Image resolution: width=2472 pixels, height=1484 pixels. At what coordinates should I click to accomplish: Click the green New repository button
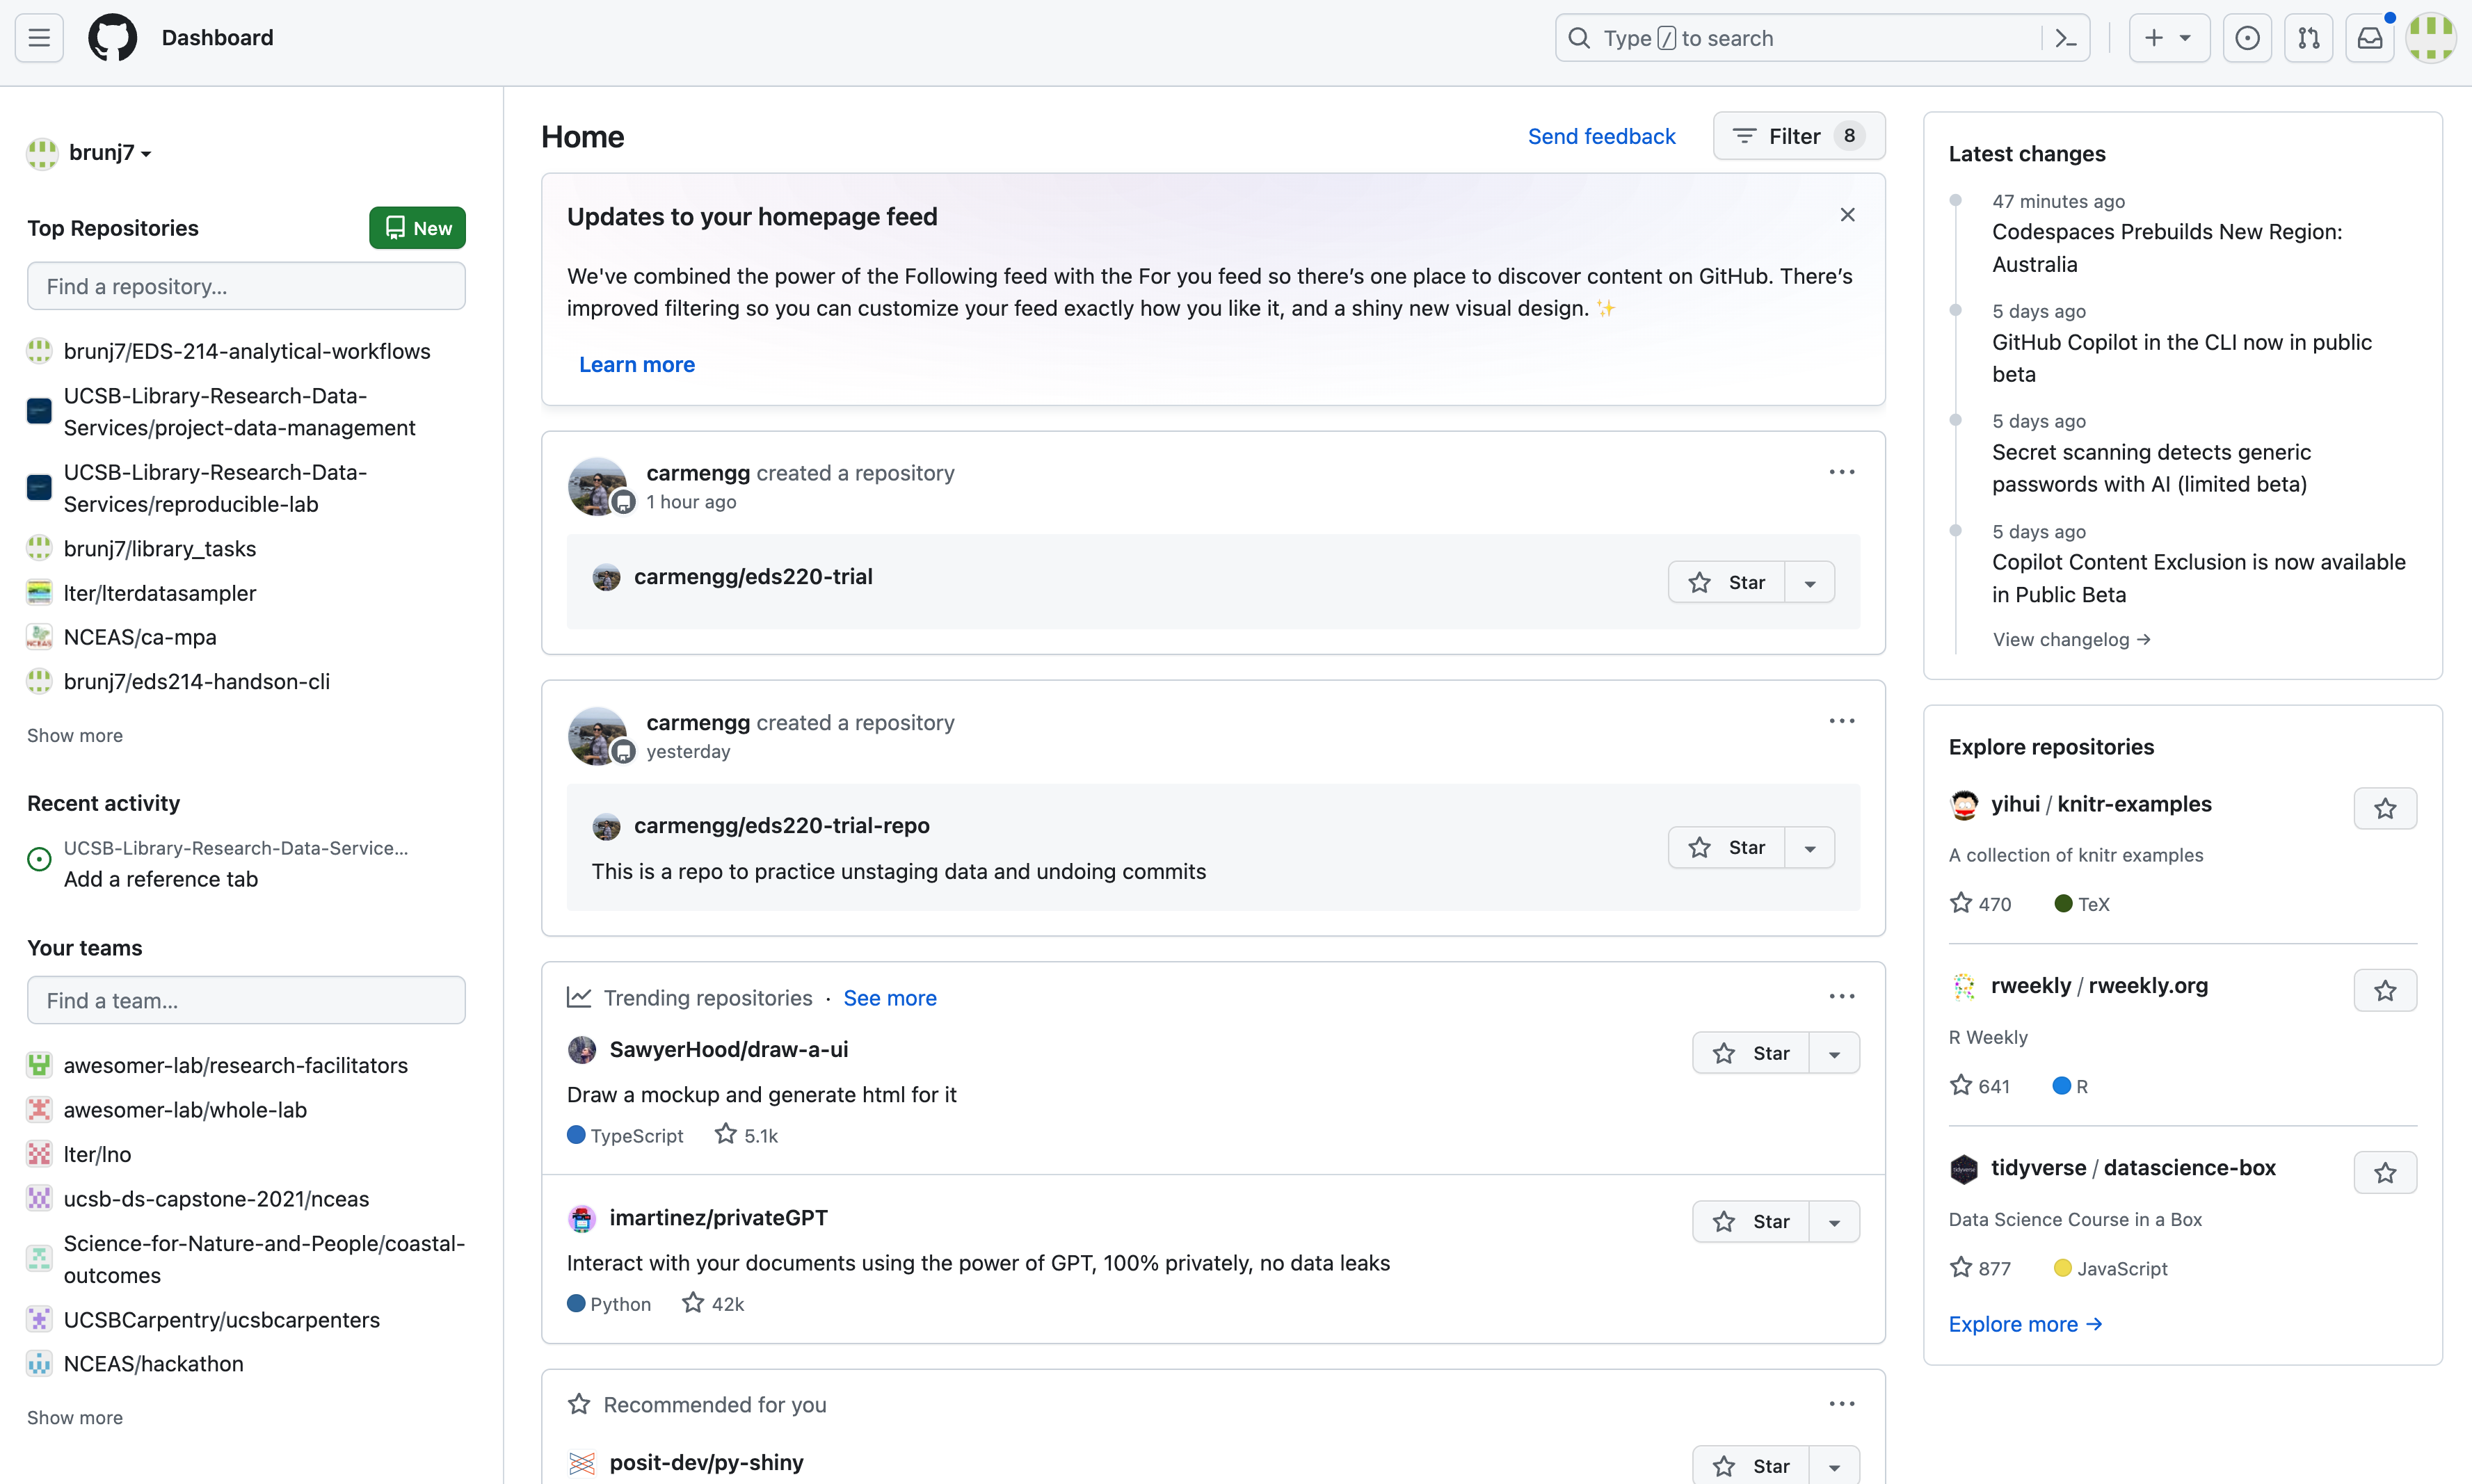pyautogui.click(x=417, y=228)
